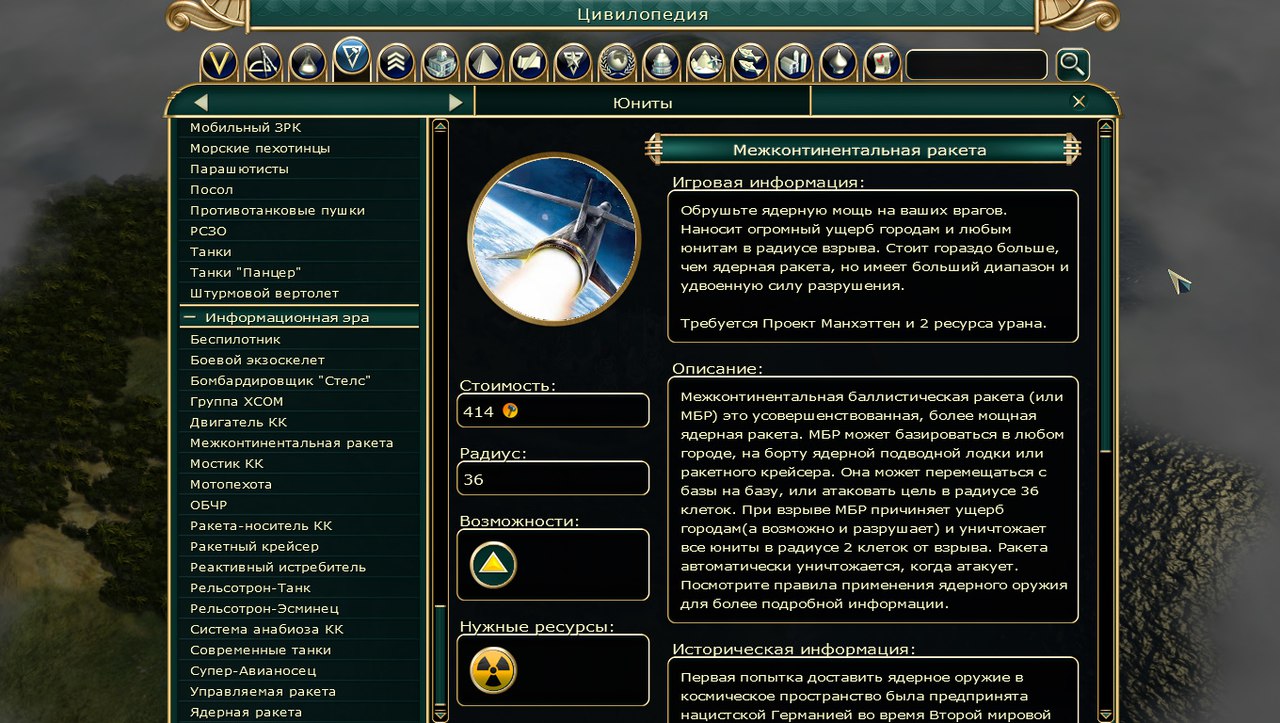1280x723 pixels.
Task: Select Бомбардировщик "Стелс" entry
Action: click(281, 380)
